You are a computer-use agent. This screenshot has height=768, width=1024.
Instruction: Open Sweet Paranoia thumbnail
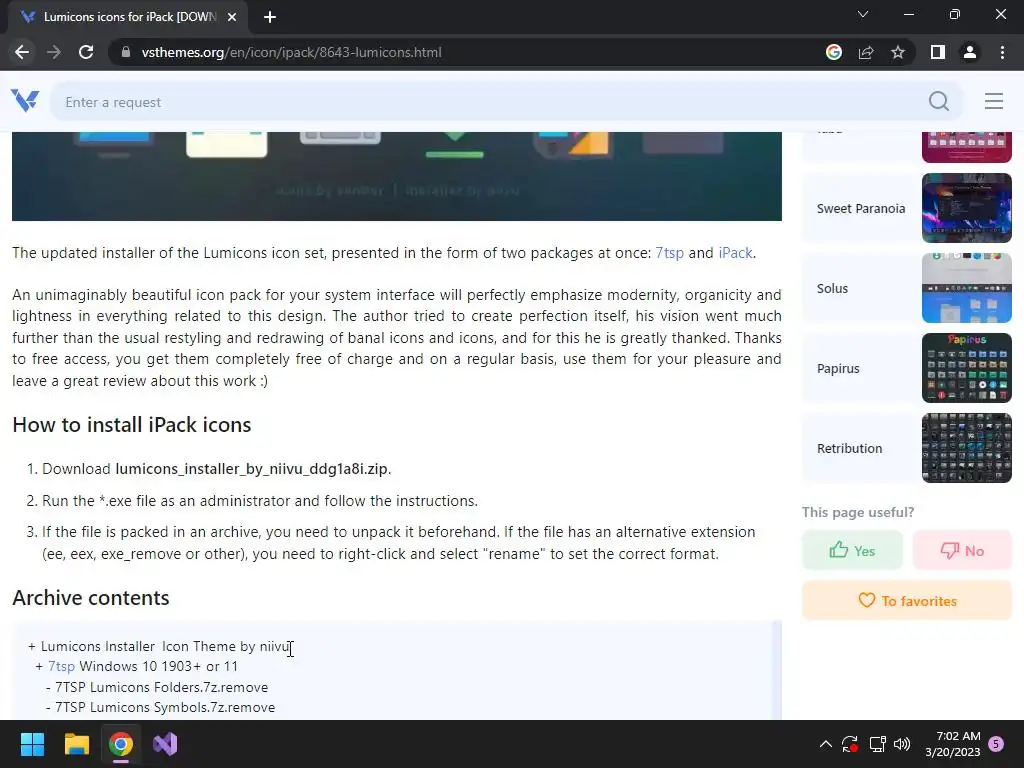click(x=967, y=208)
